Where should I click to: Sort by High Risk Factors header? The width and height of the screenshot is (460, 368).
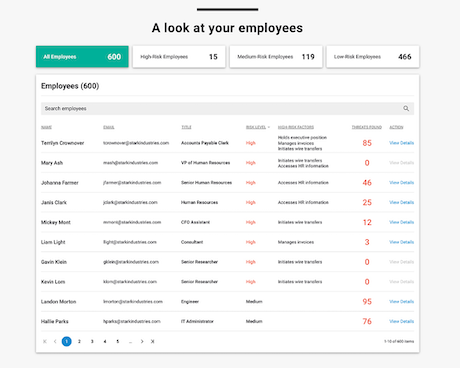(296, 127)
